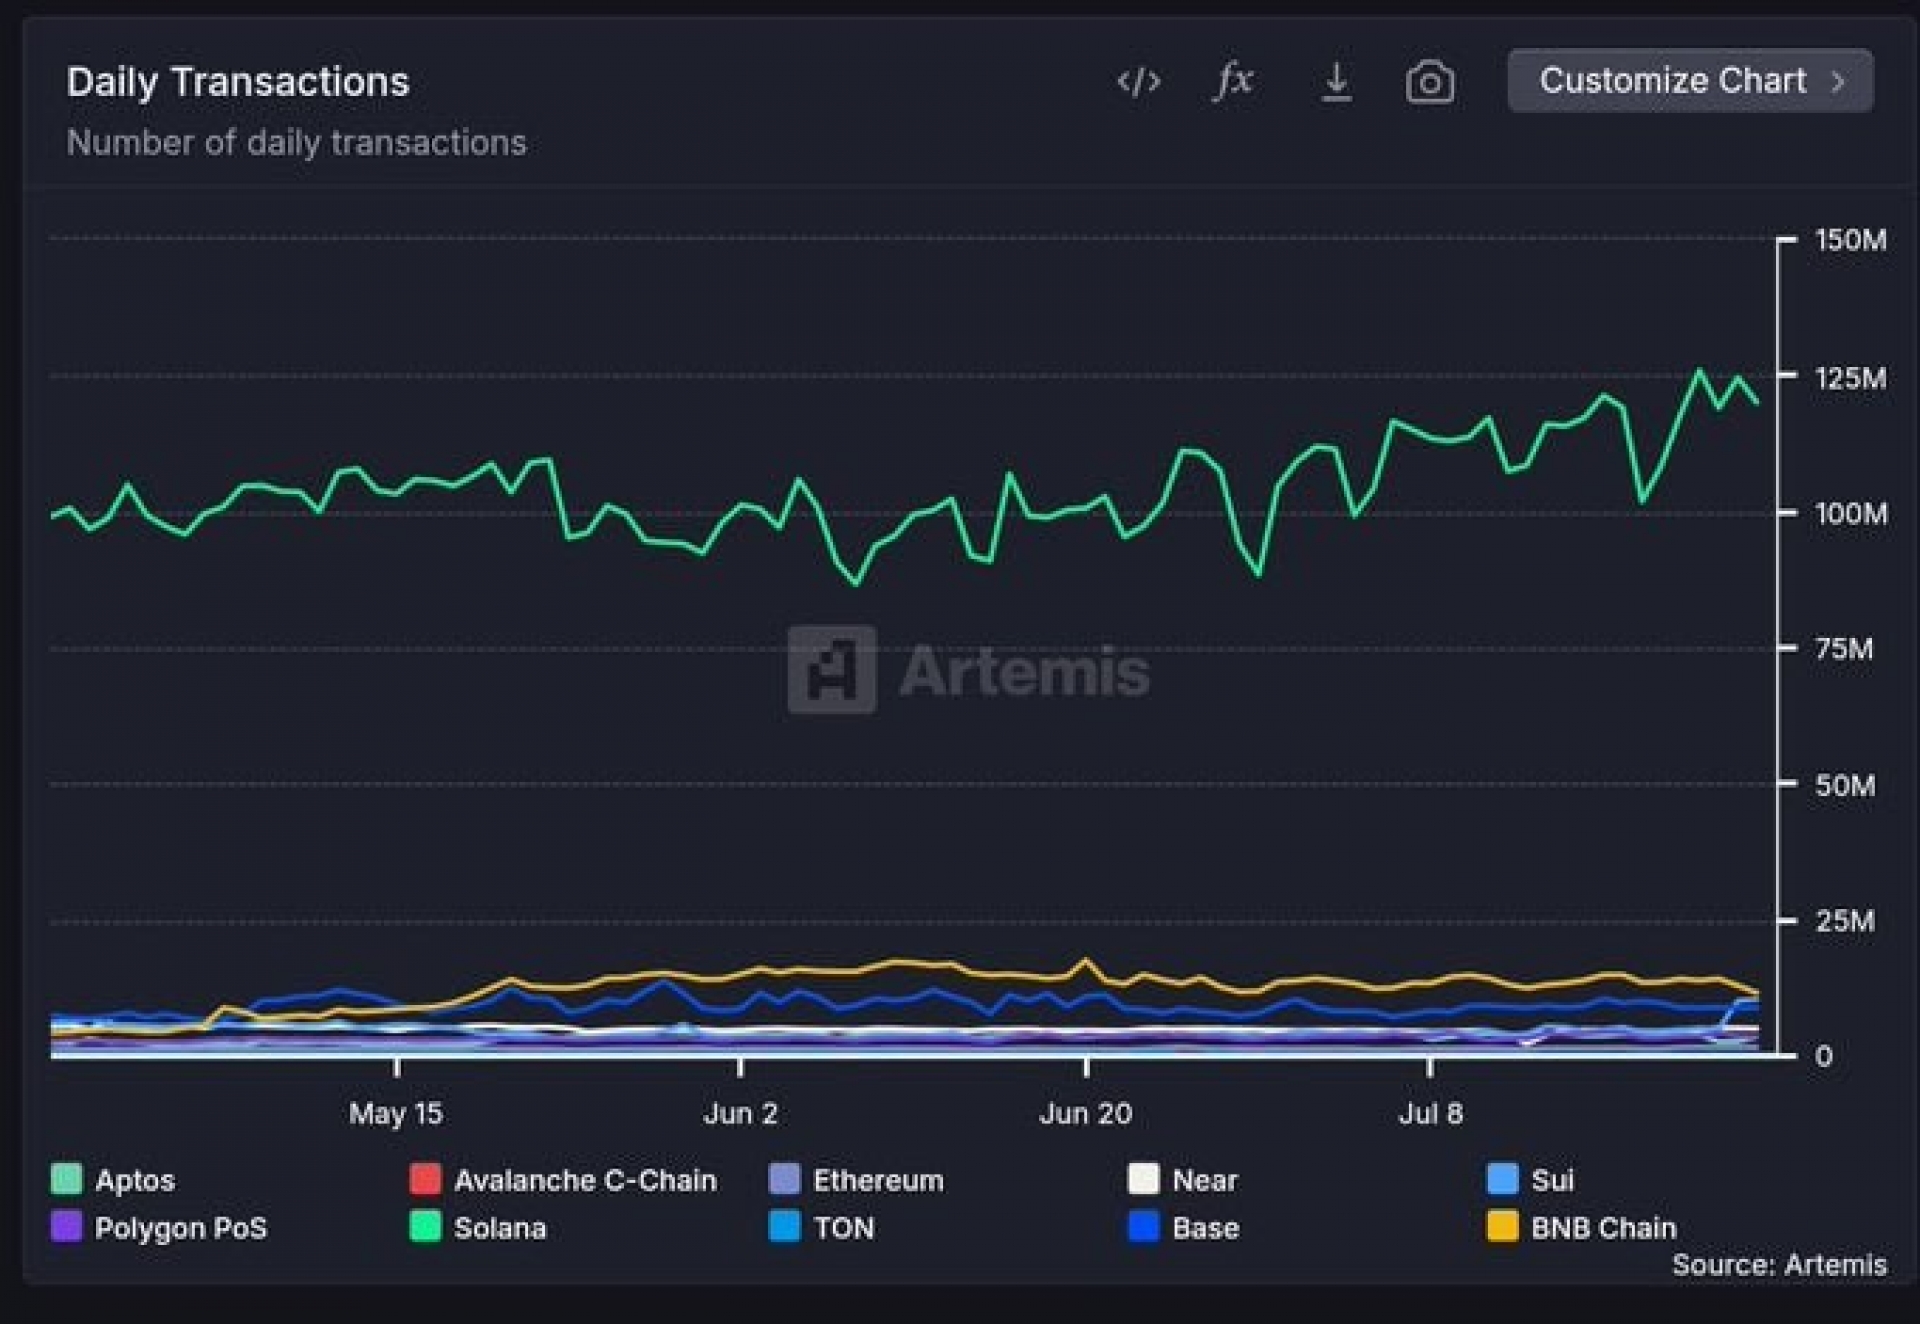Expand the Customize Chart chevron arrow
Image resolution: width=1920 pixels, height=1324 pixels.
[1838, 81]
